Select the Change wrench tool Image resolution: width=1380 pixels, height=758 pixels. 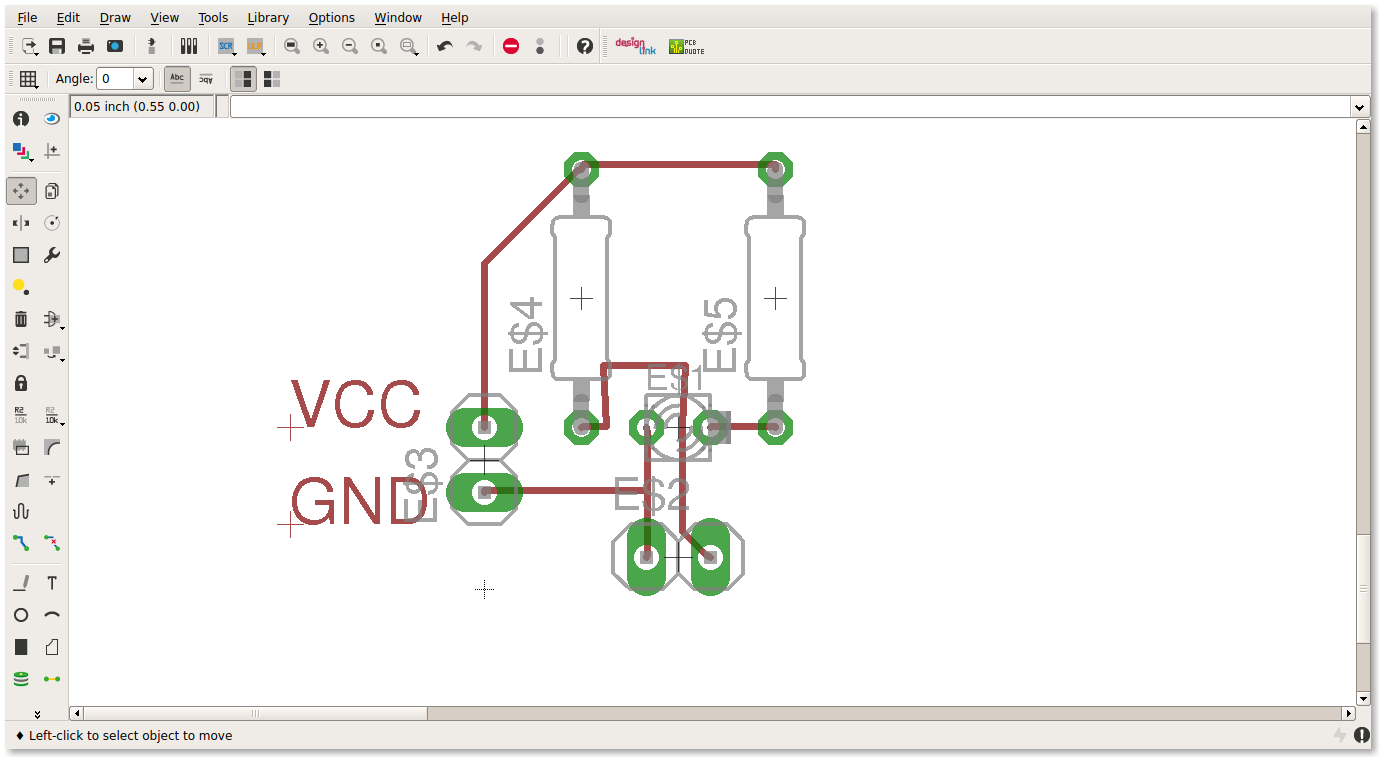coord(52,255)
